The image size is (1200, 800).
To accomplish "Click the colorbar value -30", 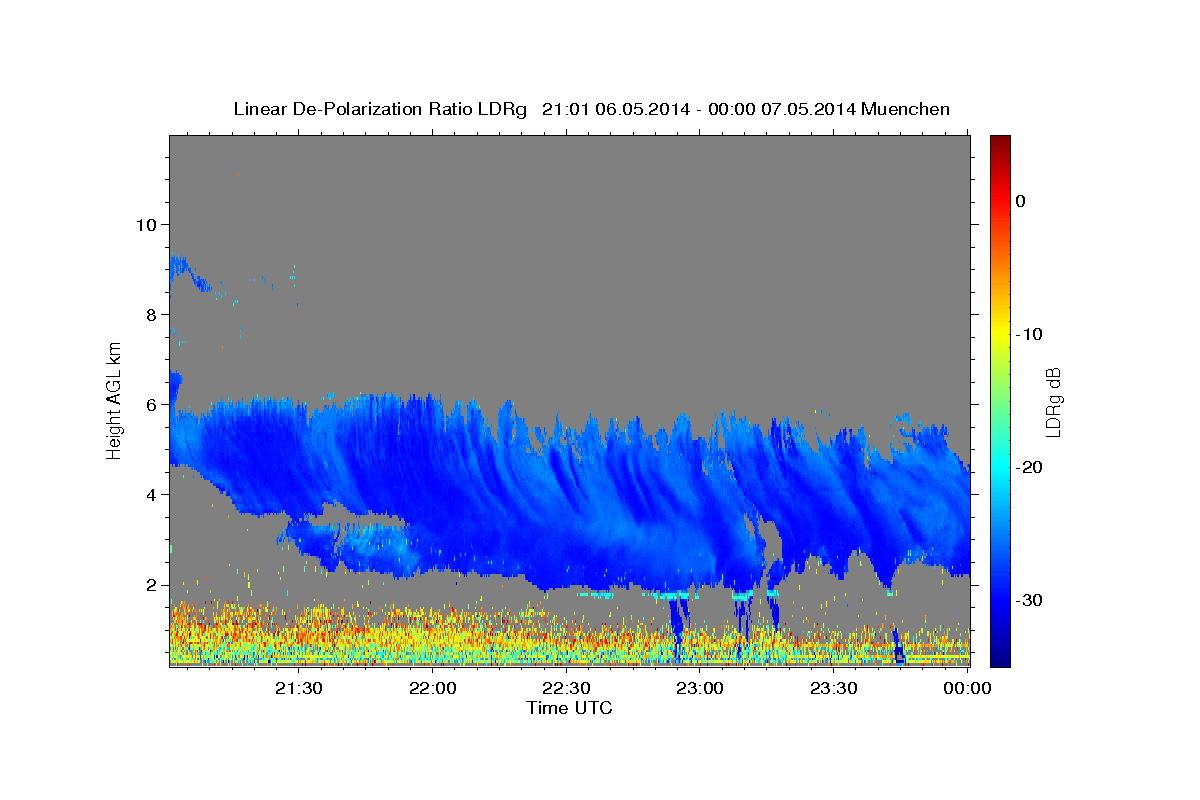I will [1029, 600].
